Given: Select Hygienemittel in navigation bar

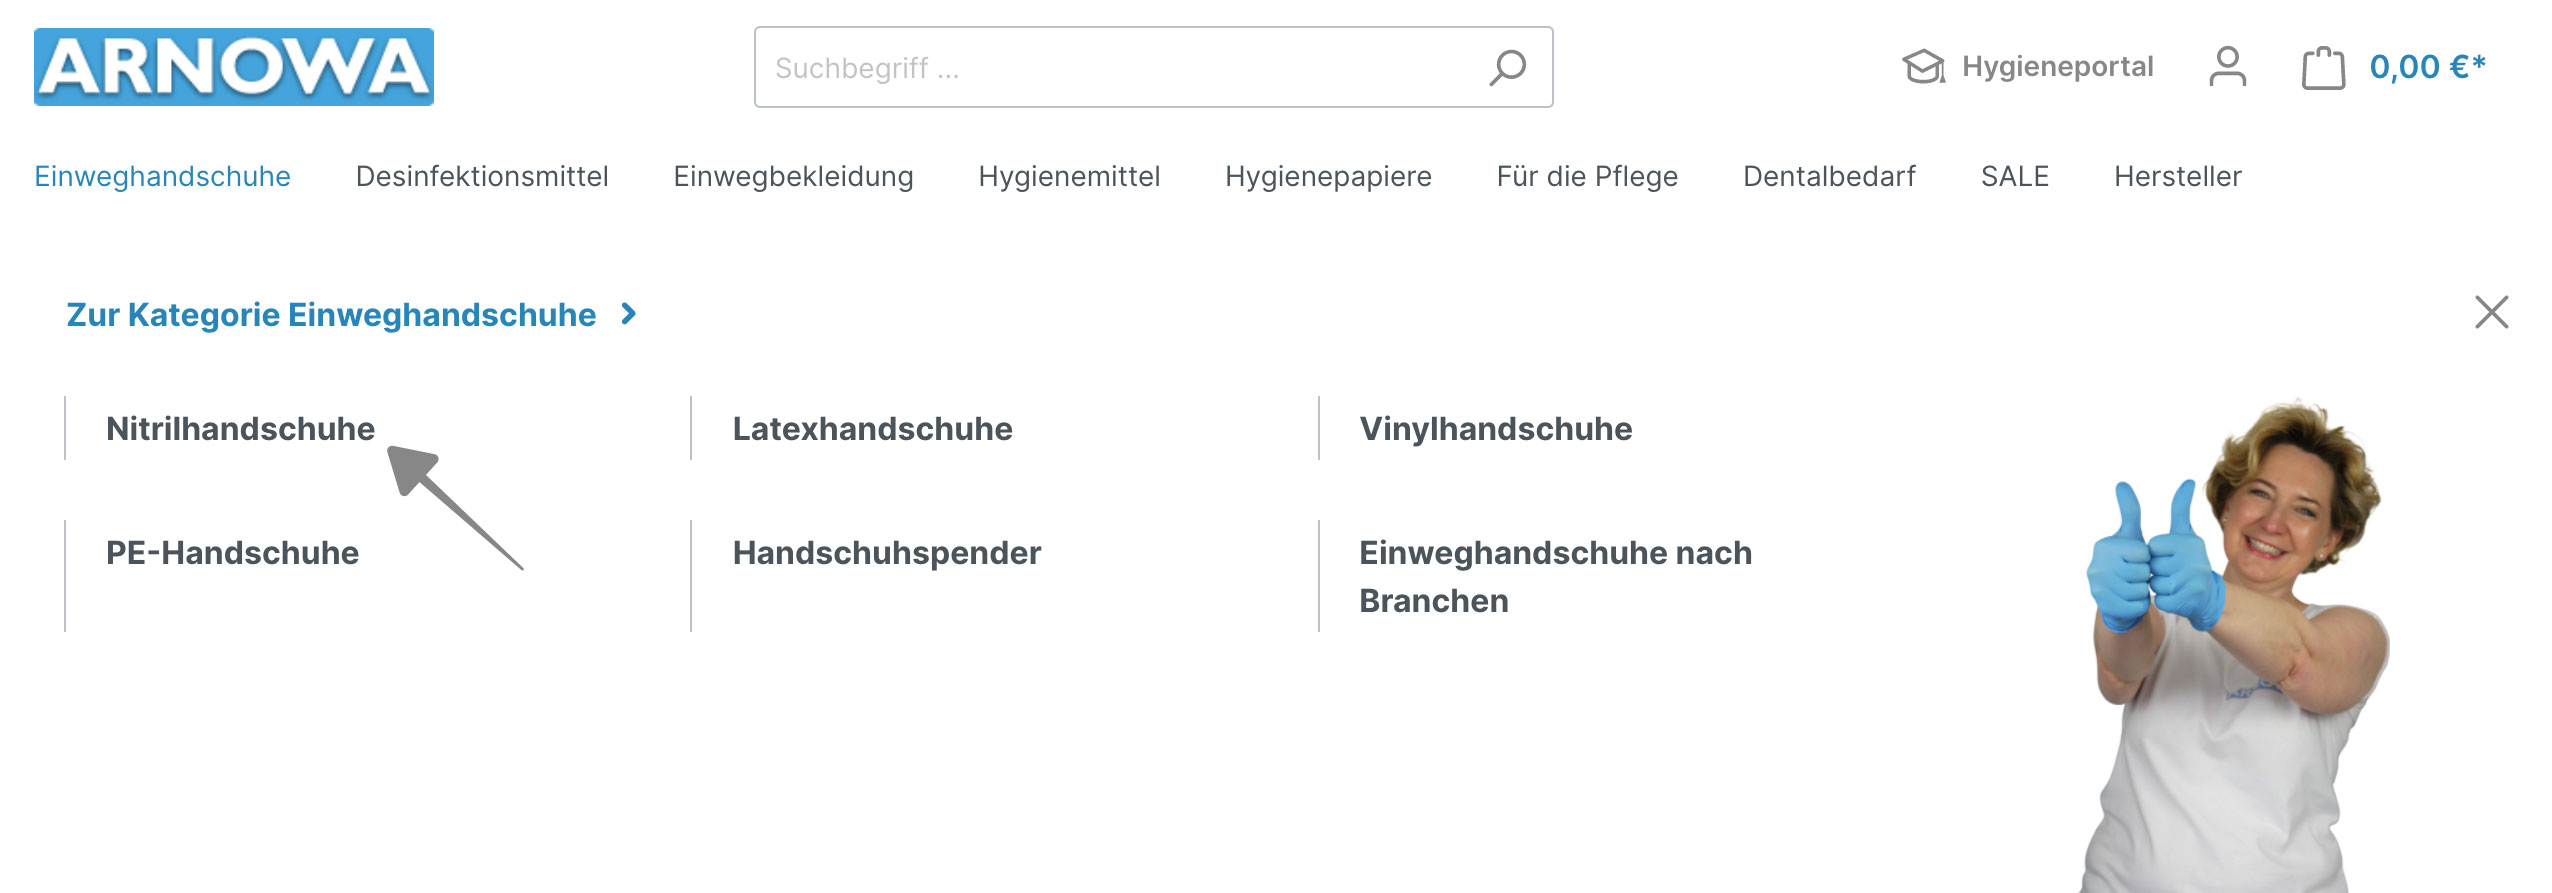Looking at the screenshot, I should click(x=1069, y=176).
